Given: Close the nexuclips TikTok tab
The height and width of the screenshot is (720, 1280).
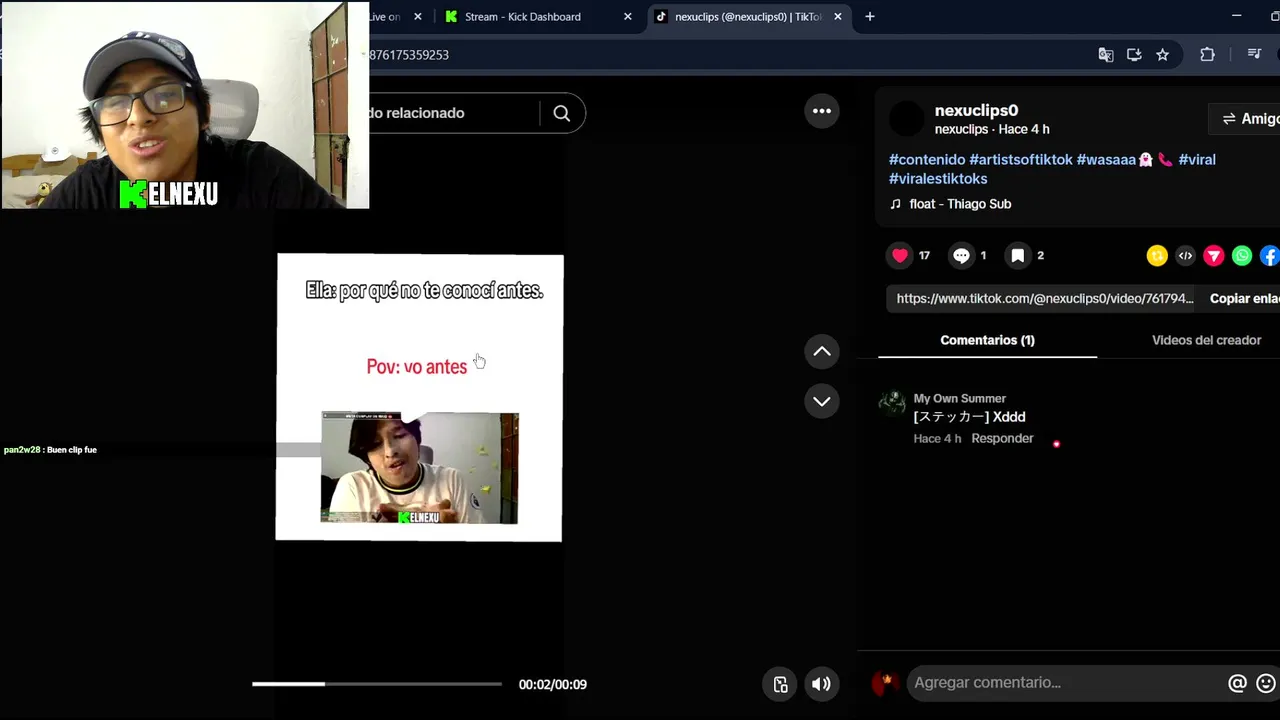Looking at the screenshot, I should pyautogui.click(x=838, y=17).
